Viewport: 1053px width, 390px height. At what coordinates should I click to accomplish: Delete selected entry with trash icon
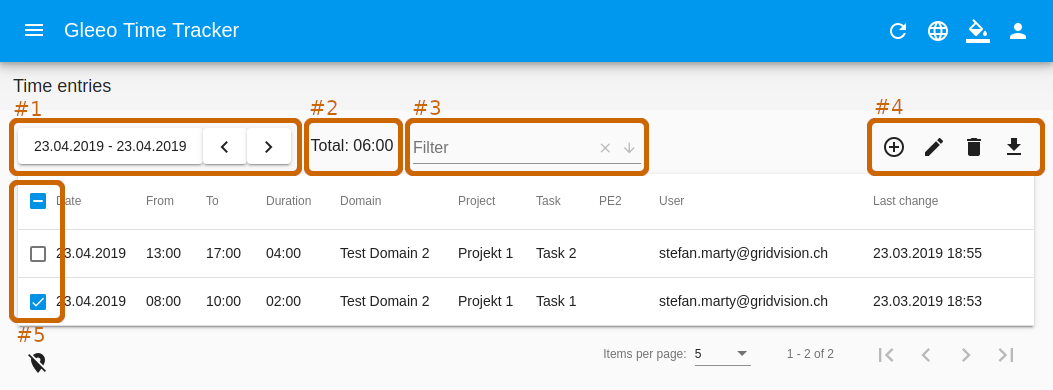click(x=974, y=147)
